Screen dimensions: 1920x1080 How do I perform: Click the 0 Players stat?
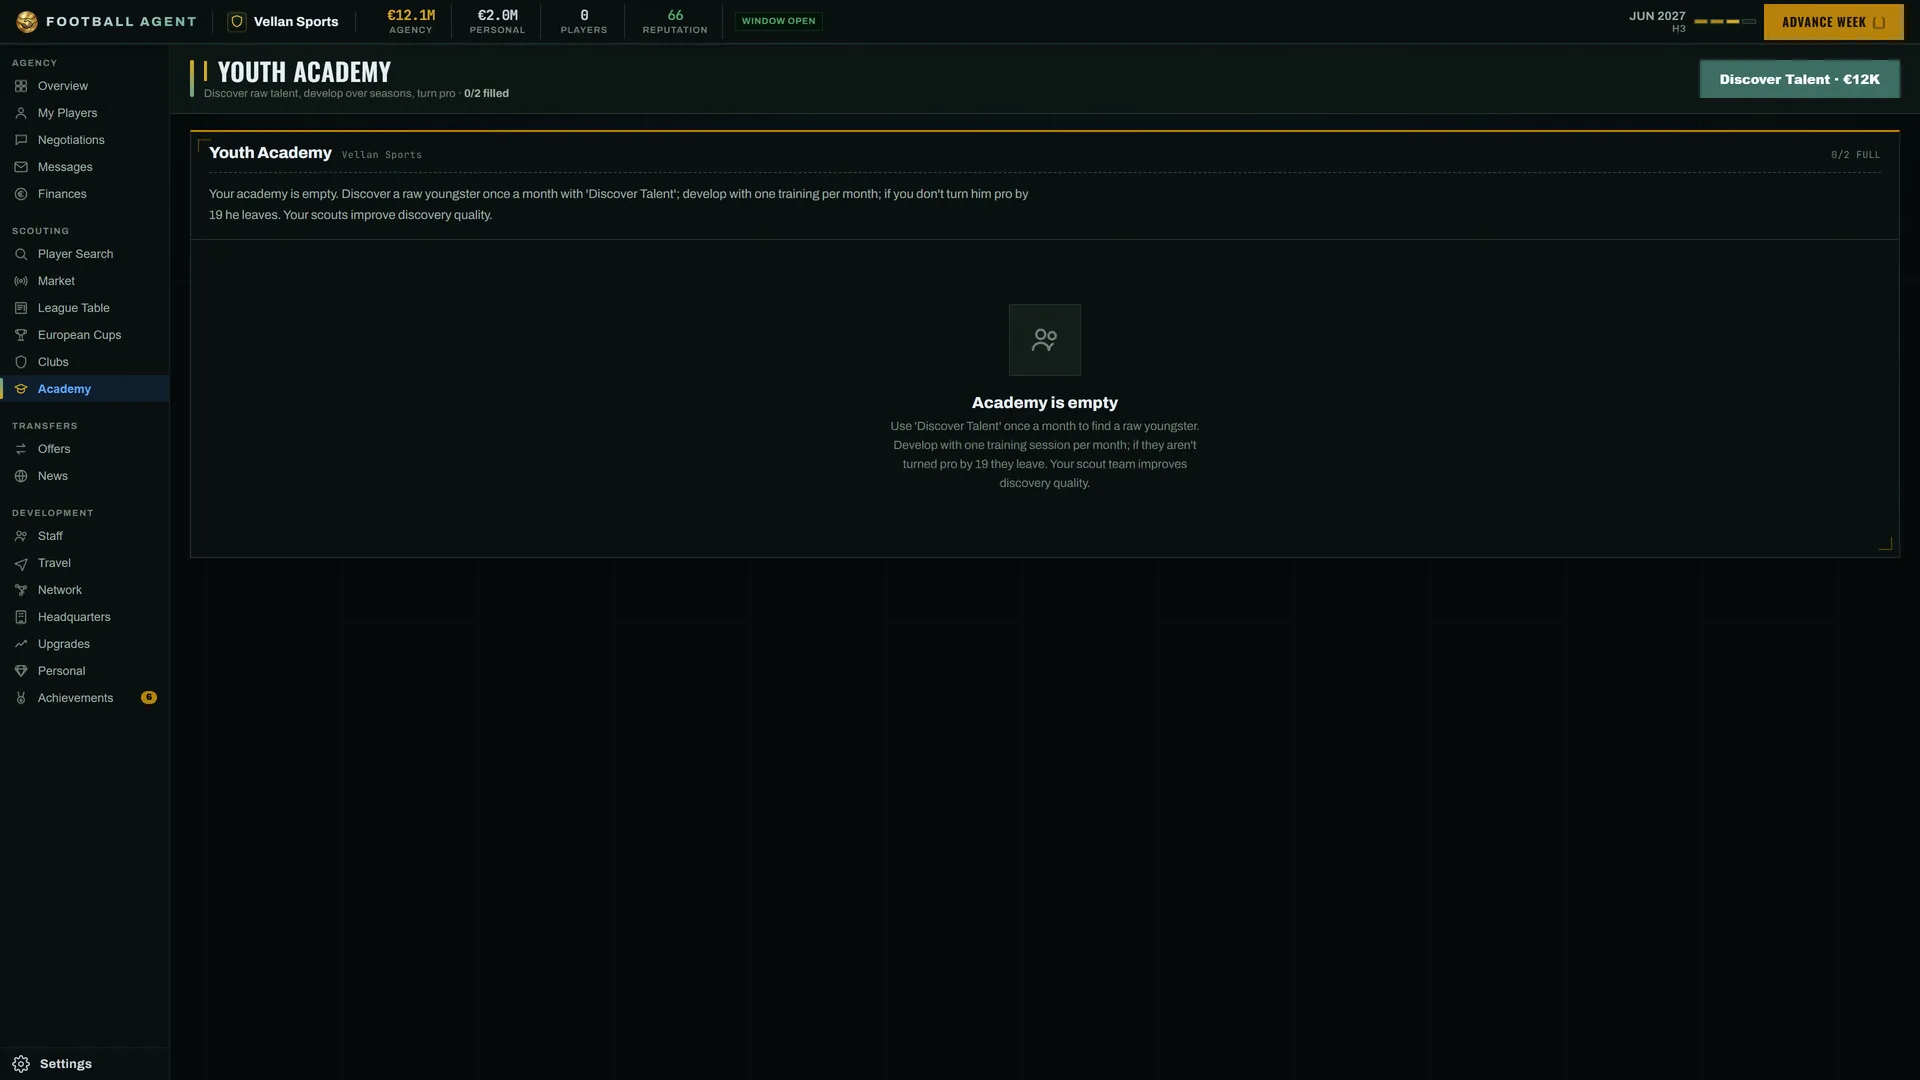pos(584,21)
